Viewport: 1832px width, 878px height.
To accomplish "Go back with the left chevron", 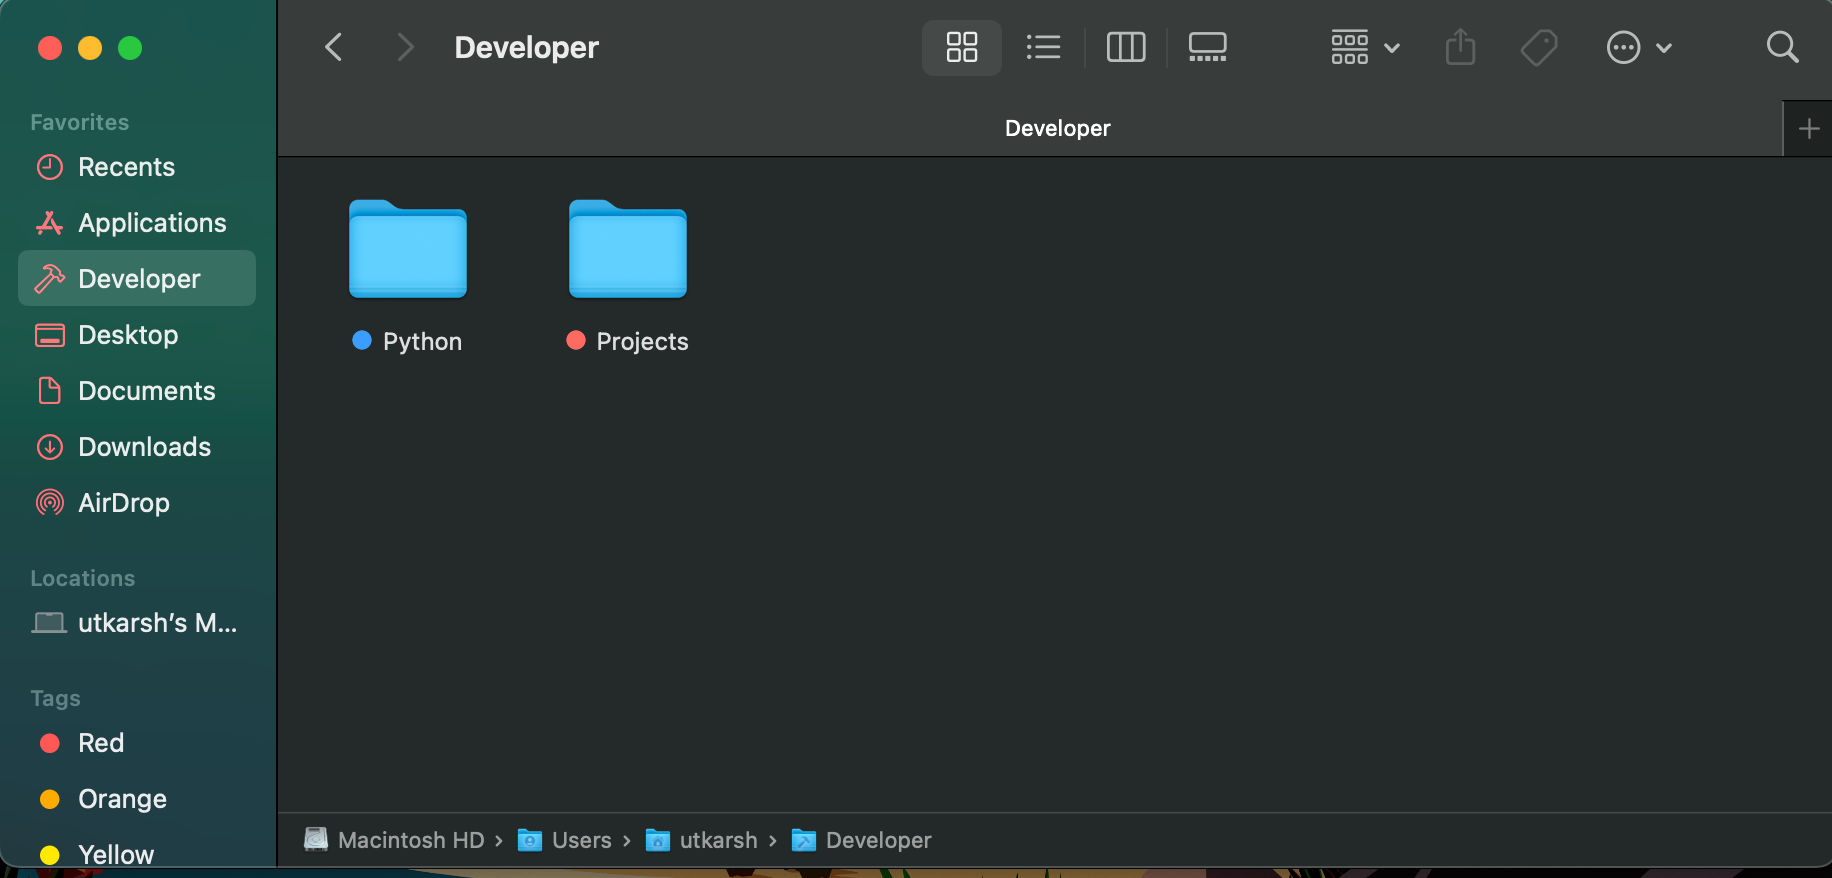I will (x=334, y=47).
